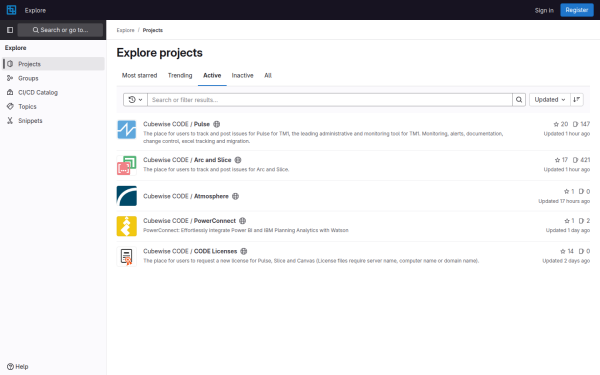This screenshot has width=600, height=375.
Task: Open the Projects sidebar item
Action: [x=53, y=64]
